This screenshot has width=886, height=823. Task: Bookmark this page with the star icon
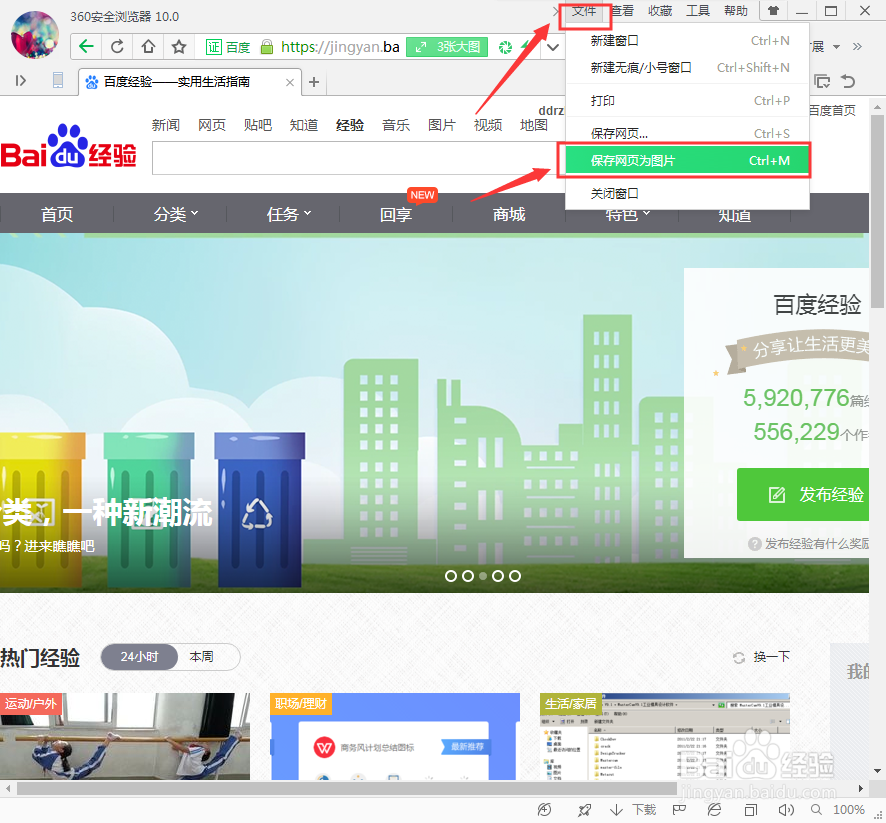177,46
